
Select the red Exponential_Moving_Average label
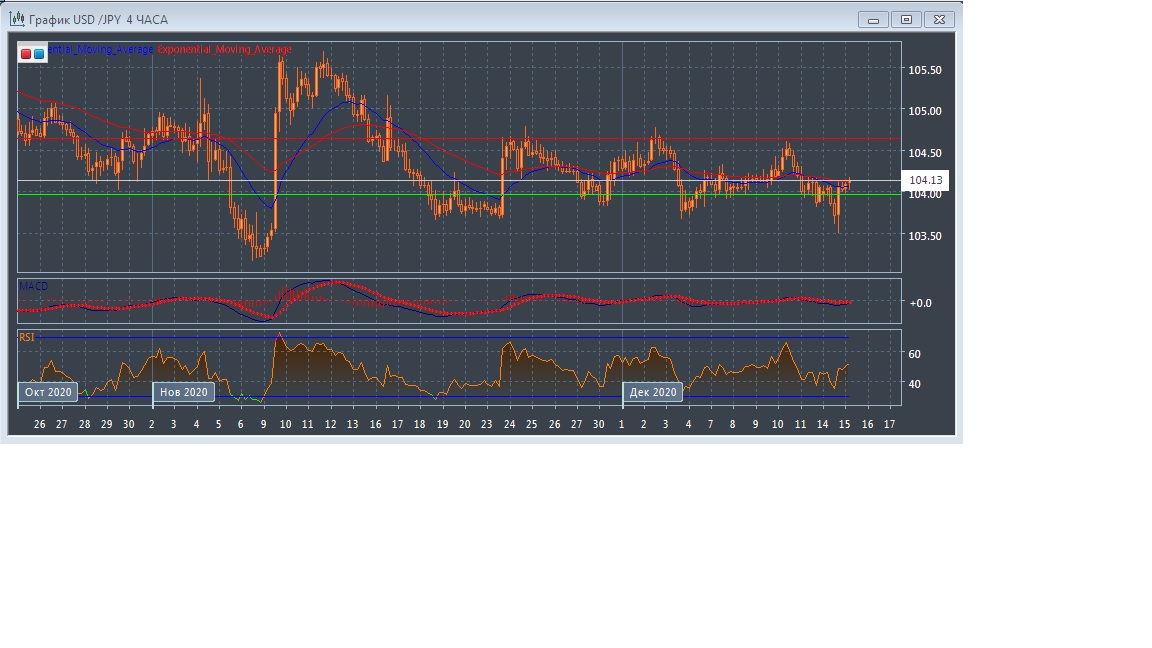tap(224, 49)
